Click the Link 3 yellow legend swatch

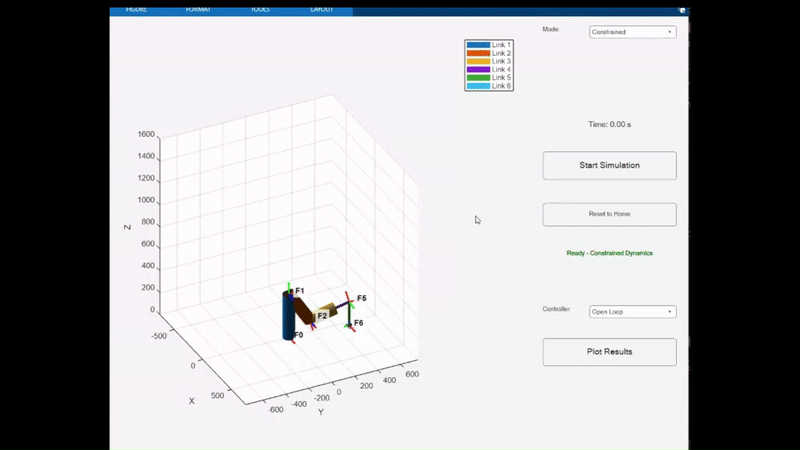pyautogui.click(x=478, y=61)
